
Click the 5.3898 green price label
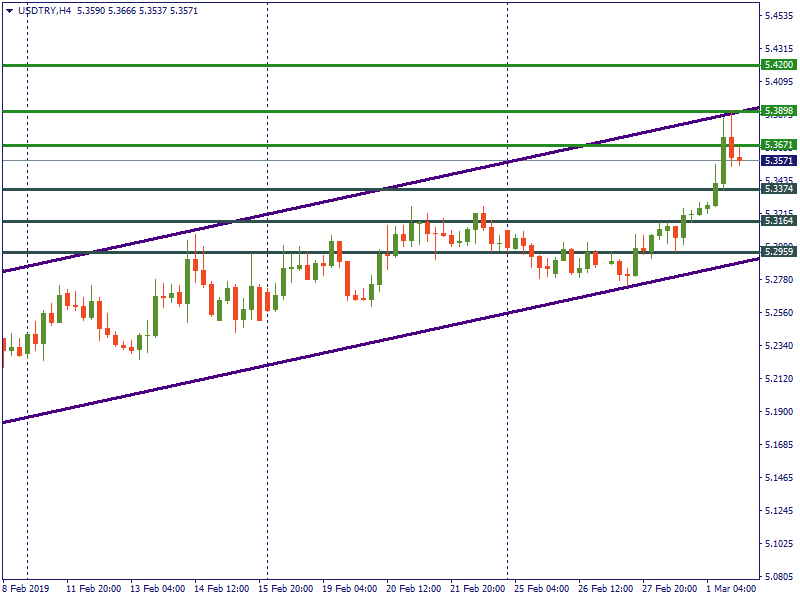tap(778, 111)
